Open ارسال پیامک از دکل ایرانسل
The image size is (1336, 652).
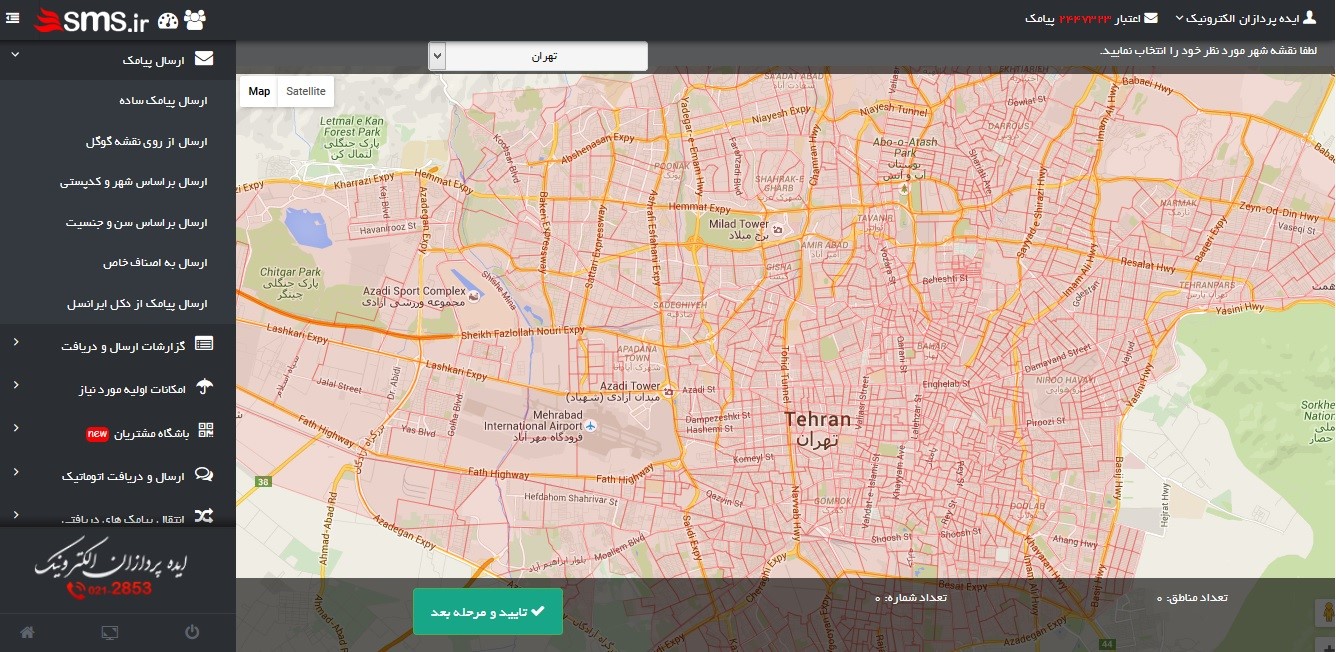point(137,303)
